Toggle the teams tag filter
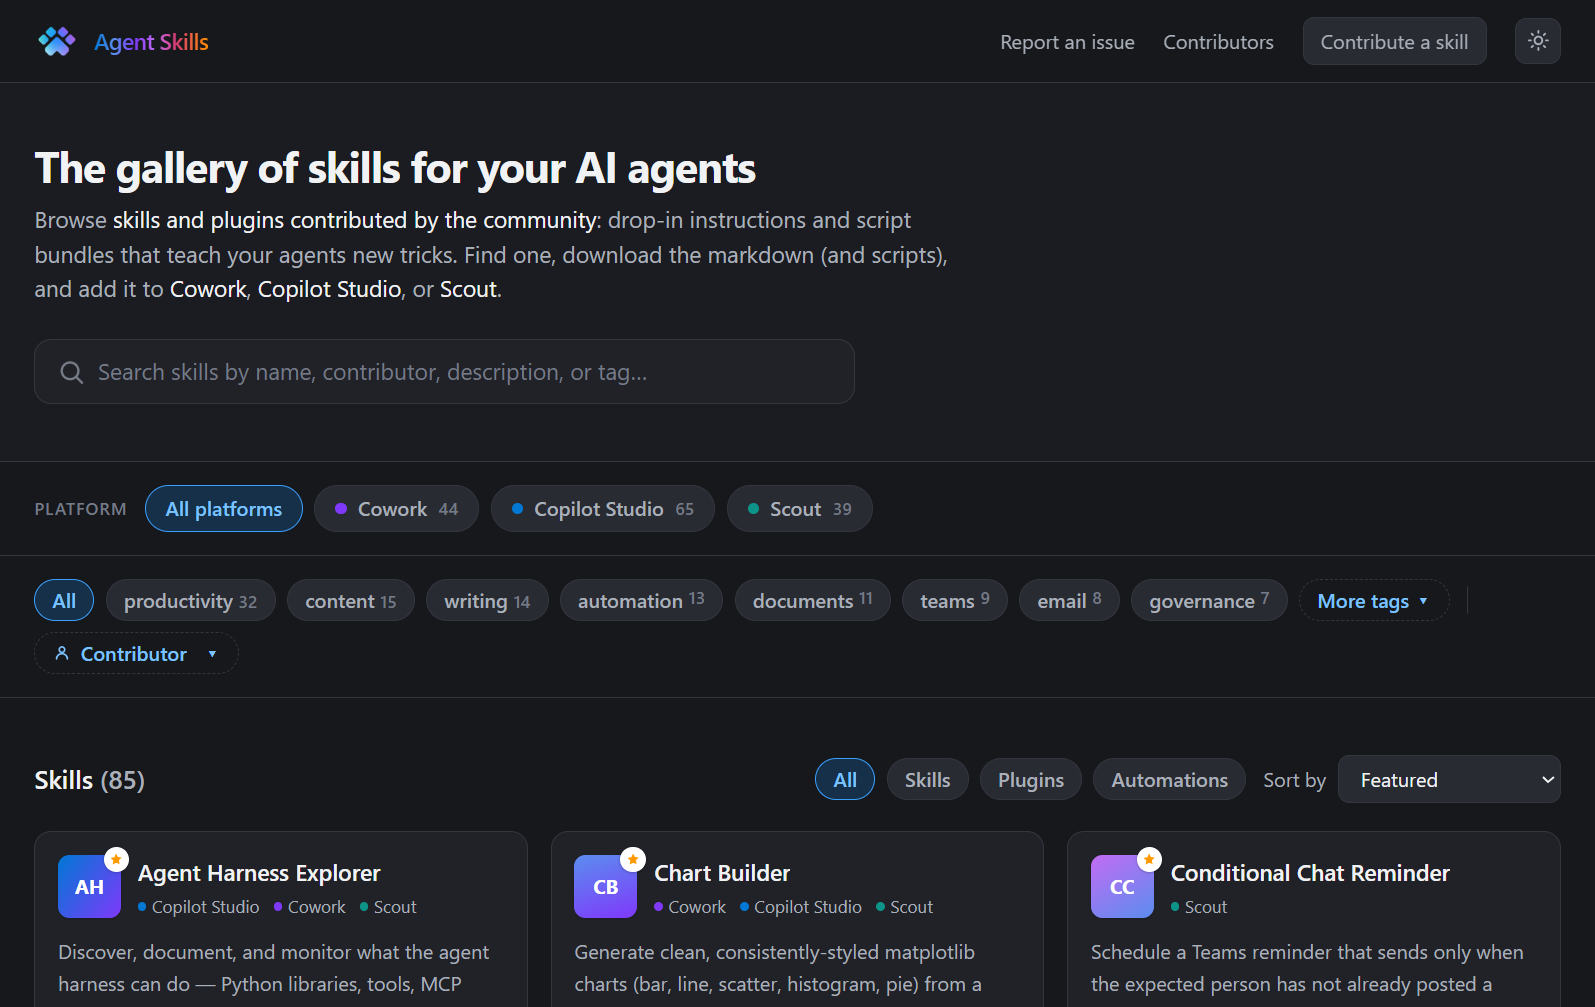 (954, 601)
